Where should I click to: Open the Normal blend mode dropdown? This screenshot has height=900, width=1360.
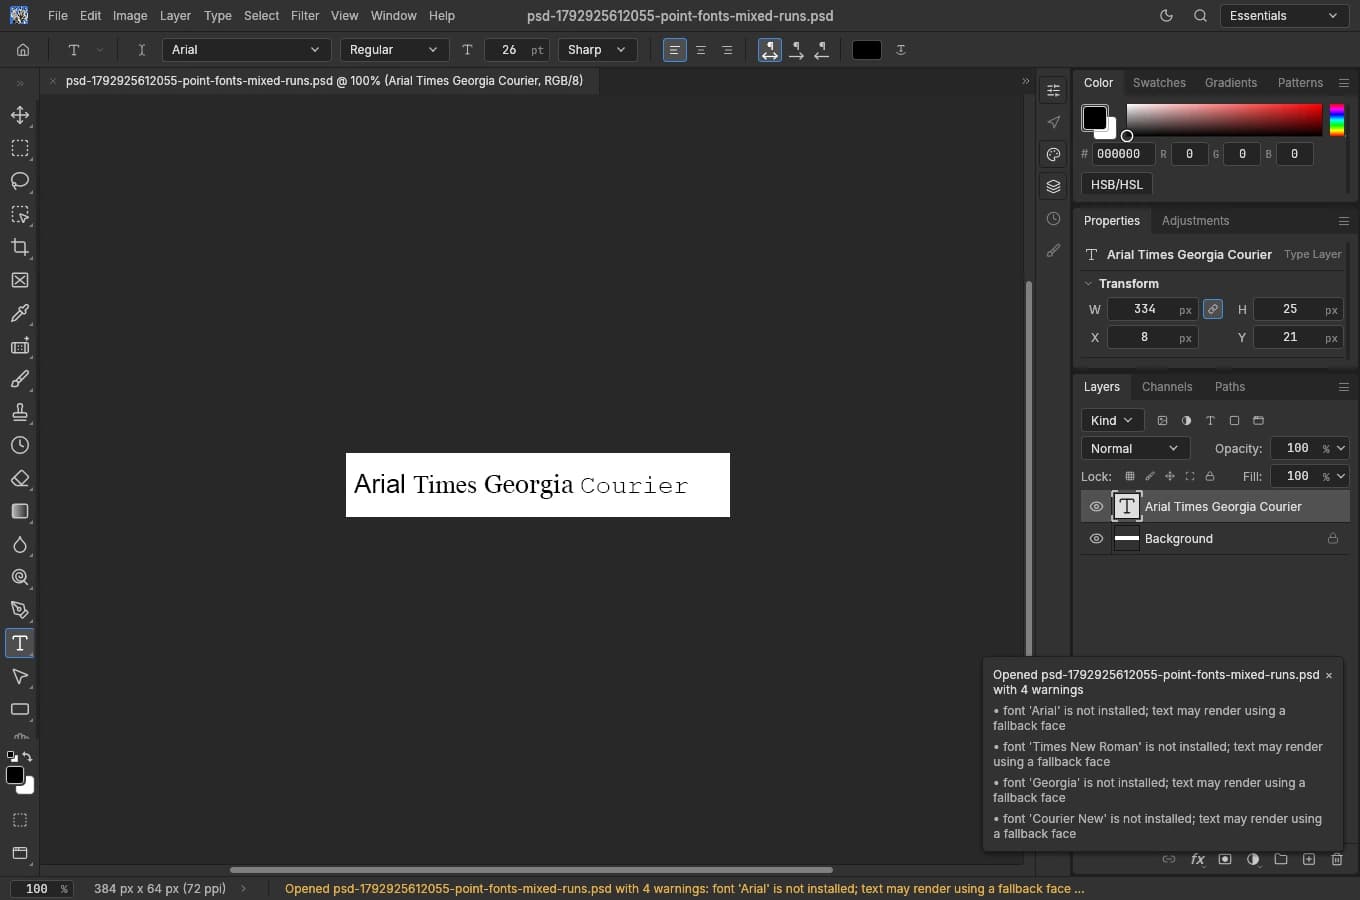[x=1135, y=449]
